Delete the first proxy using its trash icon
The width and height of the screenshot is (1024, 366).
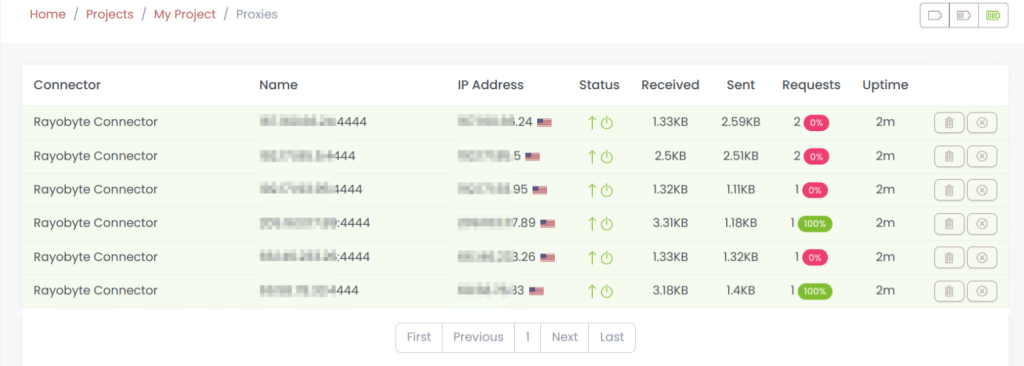click(x=949, y=122)
